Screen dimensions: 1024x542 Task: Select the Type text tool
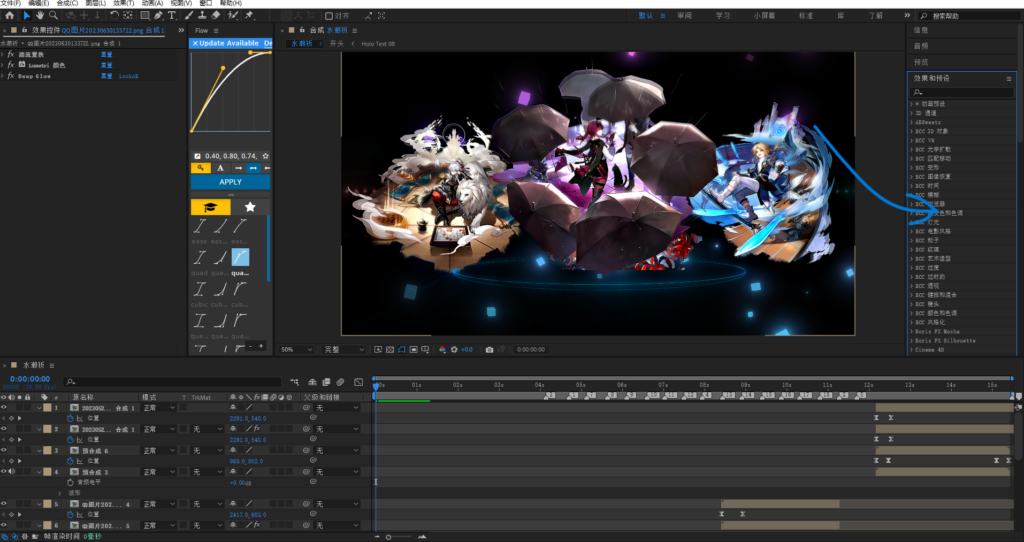(x=172, y=16)
